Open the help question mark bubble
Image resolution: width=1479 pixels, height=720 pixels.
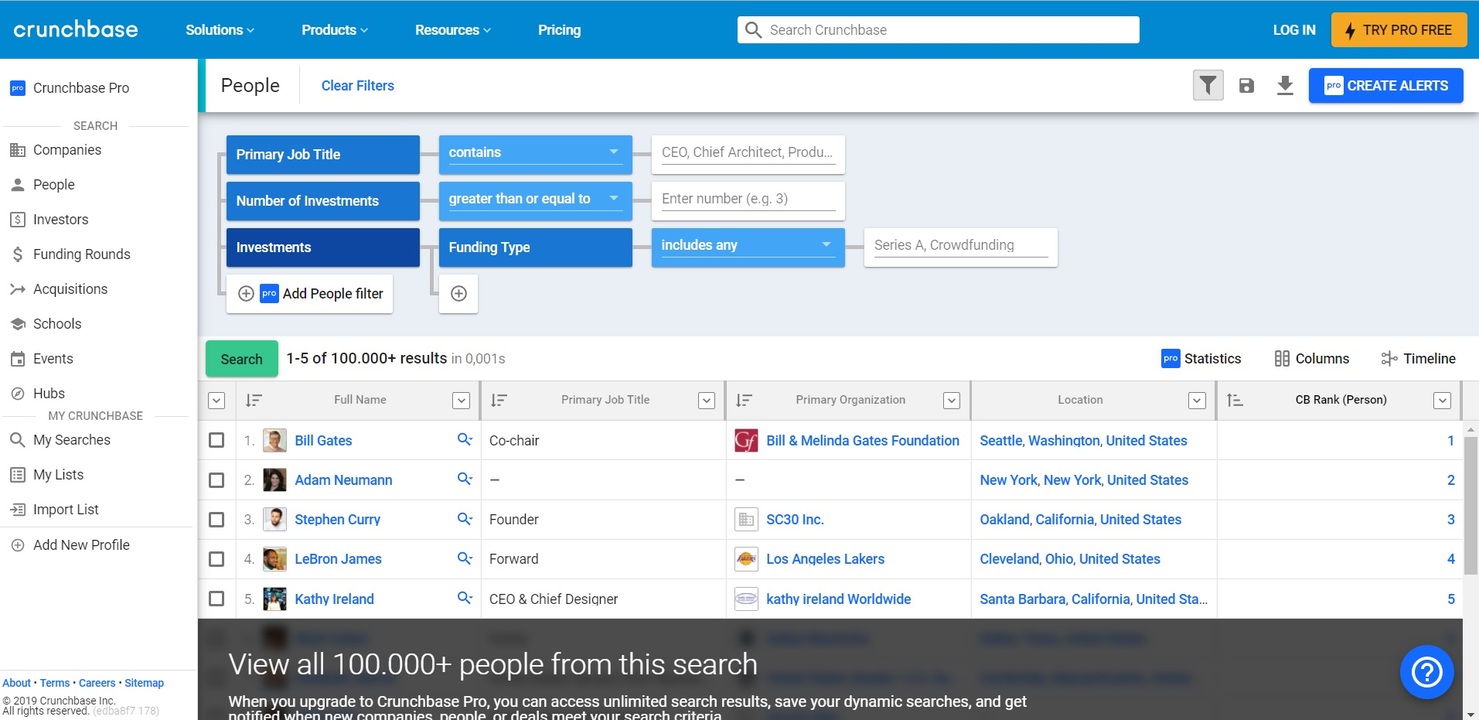pyautogui.click(x=1426, y=672)
